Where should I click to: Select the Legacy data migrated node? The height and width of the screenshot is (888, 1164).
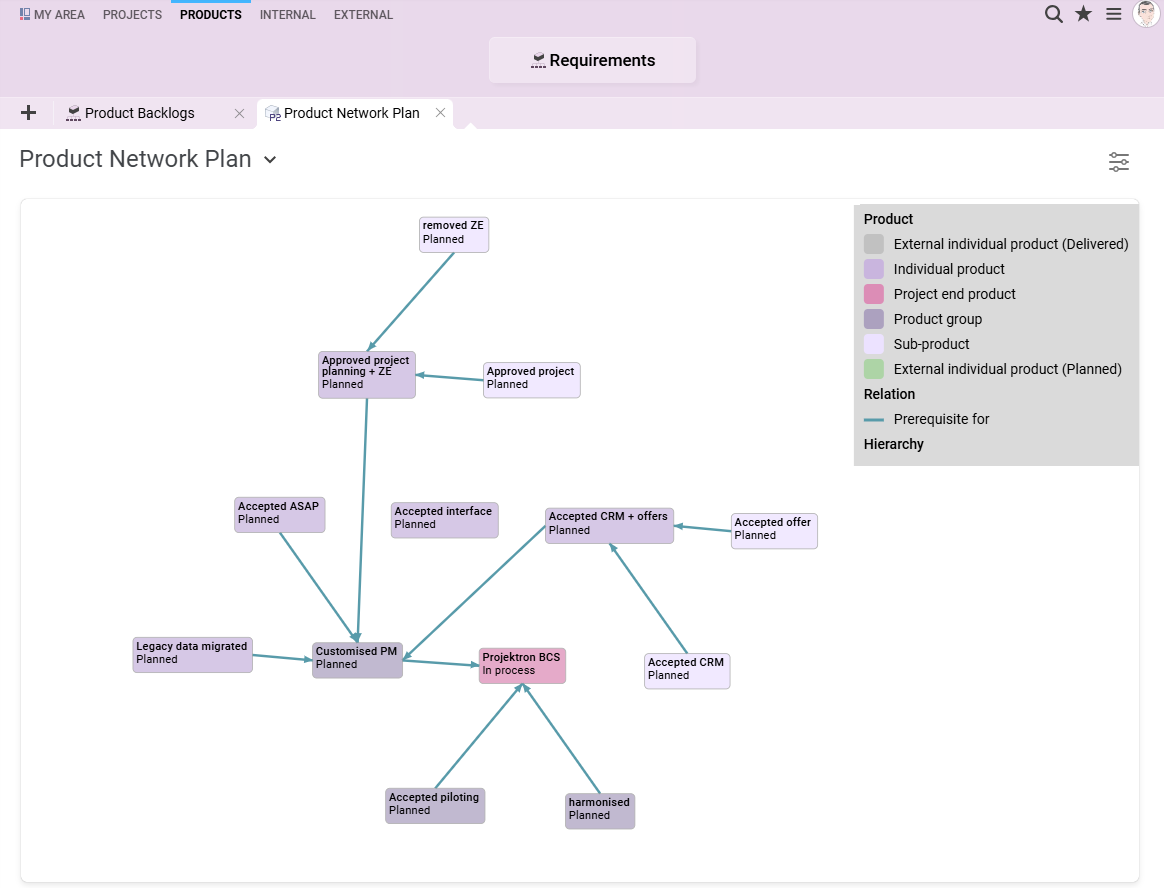click(193, 655)
